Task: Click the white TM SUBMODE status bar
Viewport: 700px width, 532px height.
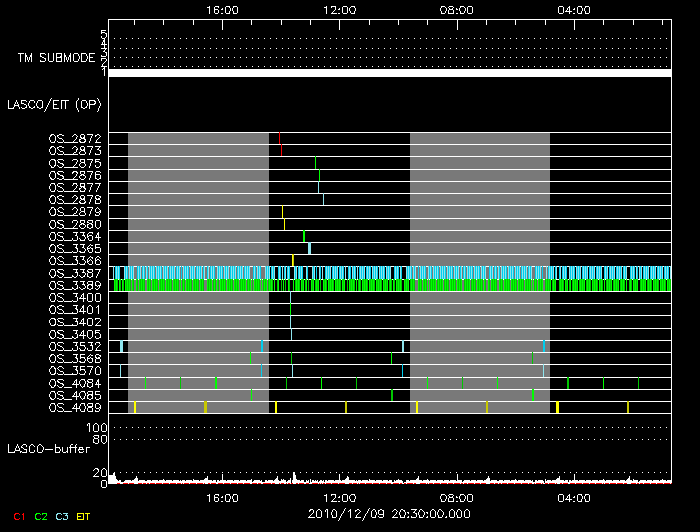Action: click(x=389, y=73)
